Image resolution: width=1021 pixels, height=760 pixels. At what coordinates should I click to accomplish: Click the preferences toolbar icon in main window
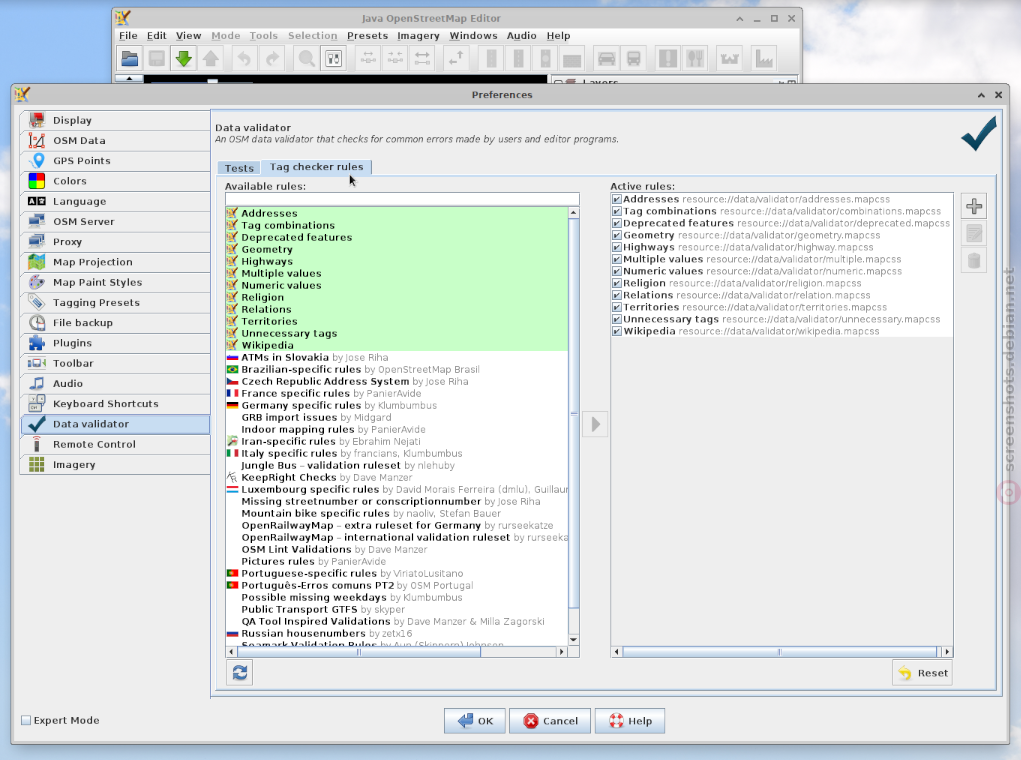[333, 59]
